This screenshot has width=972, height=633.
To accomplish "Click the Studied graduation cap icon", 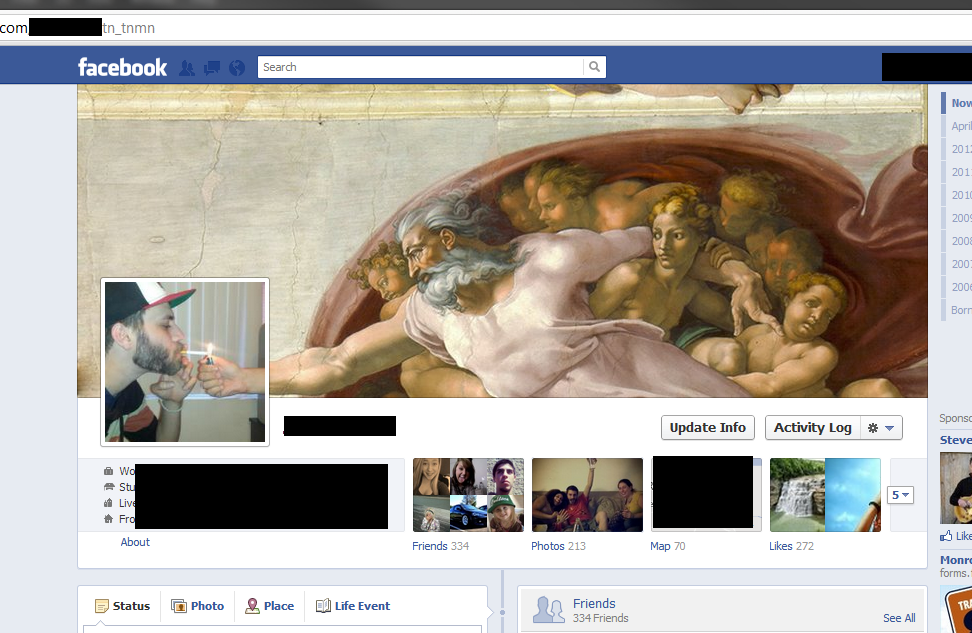I will (108, 487).
